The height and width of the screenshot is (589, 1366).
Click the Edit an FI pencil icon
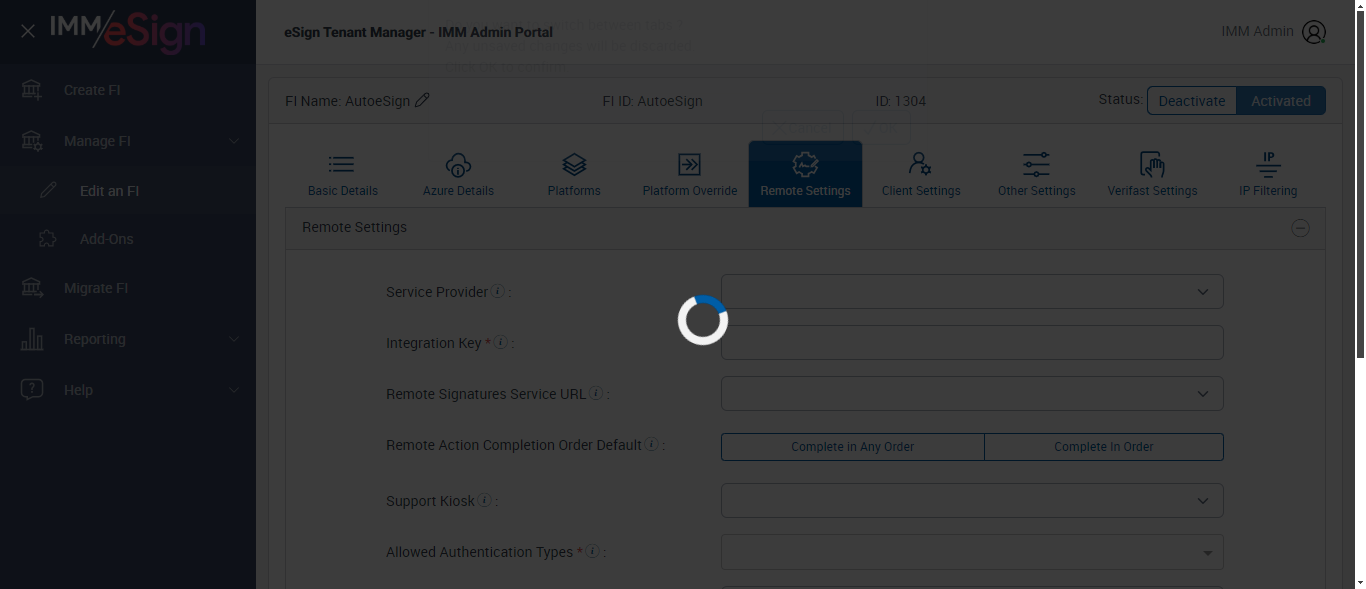point(48,191)
